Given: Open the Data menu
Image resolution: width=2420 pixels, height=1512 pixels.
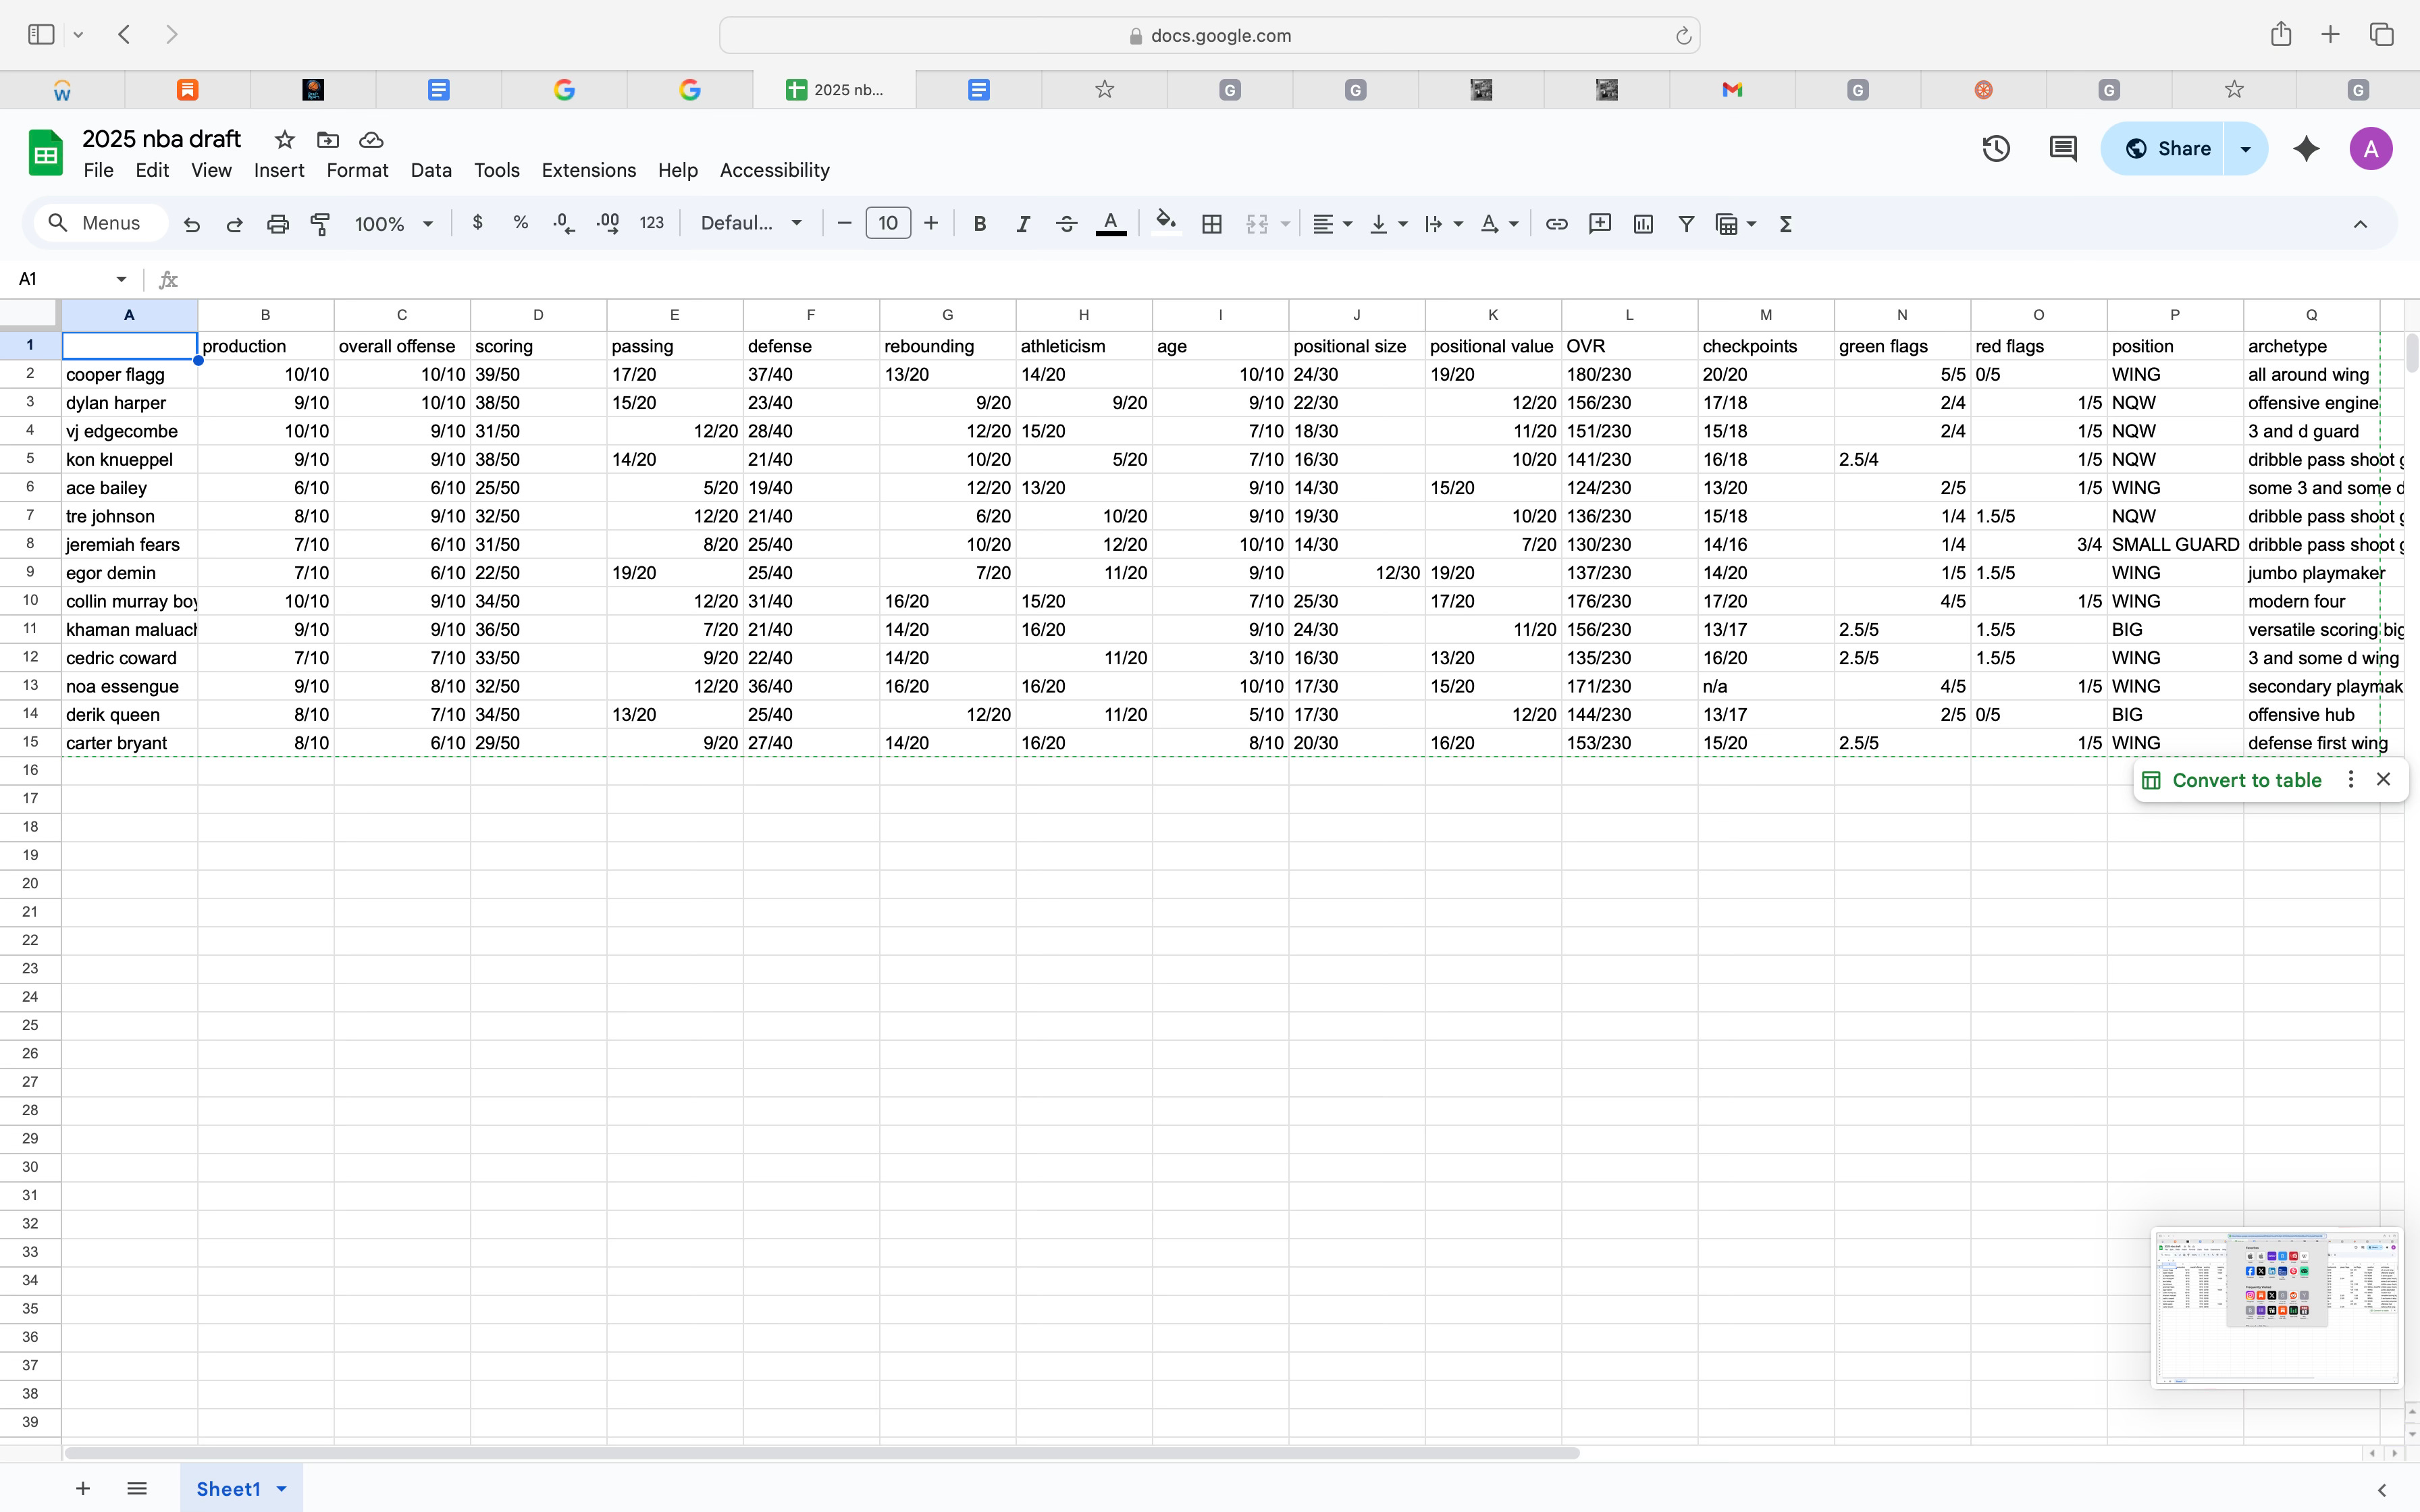Looking at the screenshot, I should point(431,170).
